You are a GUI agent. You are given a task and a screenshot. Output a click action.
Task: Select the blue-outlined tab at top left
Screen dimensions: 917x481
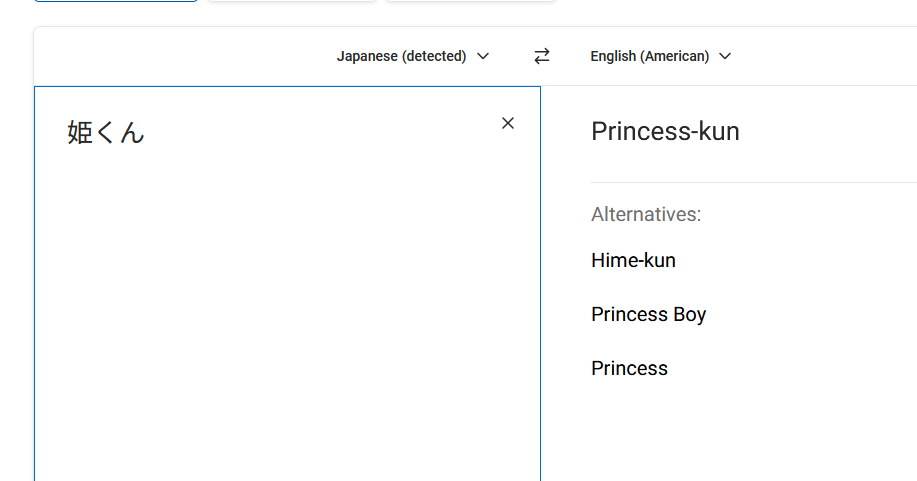coord(116,0)
